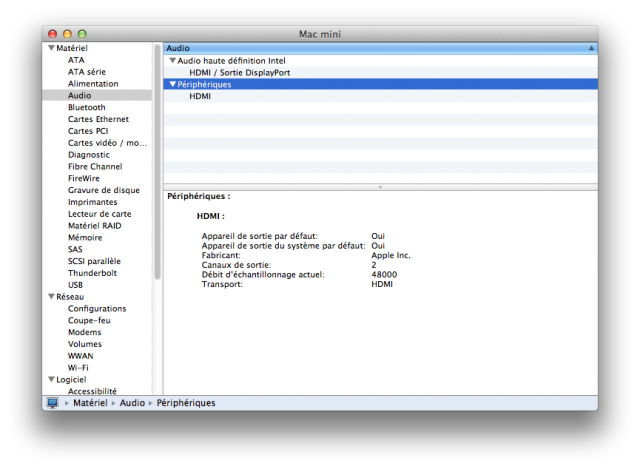
Task: Select WWAN in the sidebar
Action: coord(81,356)
